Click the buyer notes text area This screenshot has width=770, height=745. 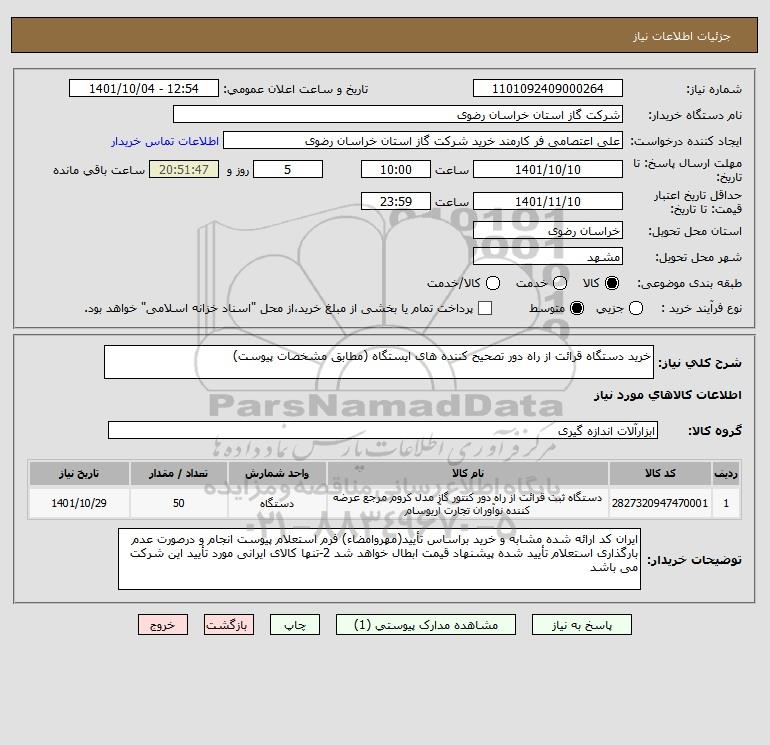(x=379, y=559)
